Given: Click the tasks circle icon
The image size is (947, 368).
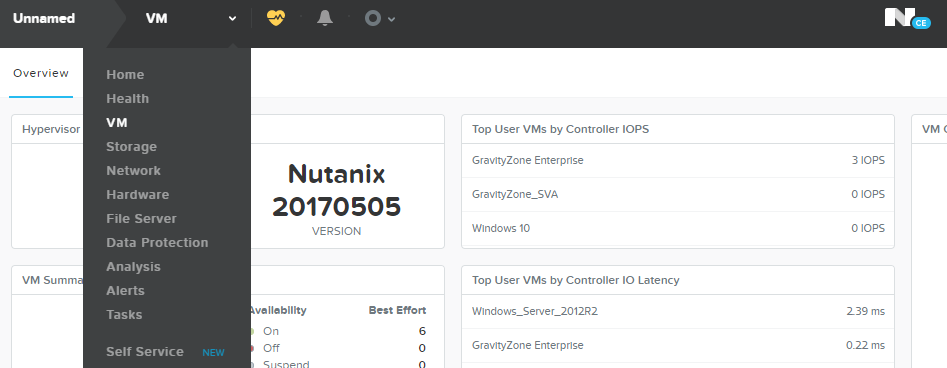Looking at the screenshot, I should (373, 19).
